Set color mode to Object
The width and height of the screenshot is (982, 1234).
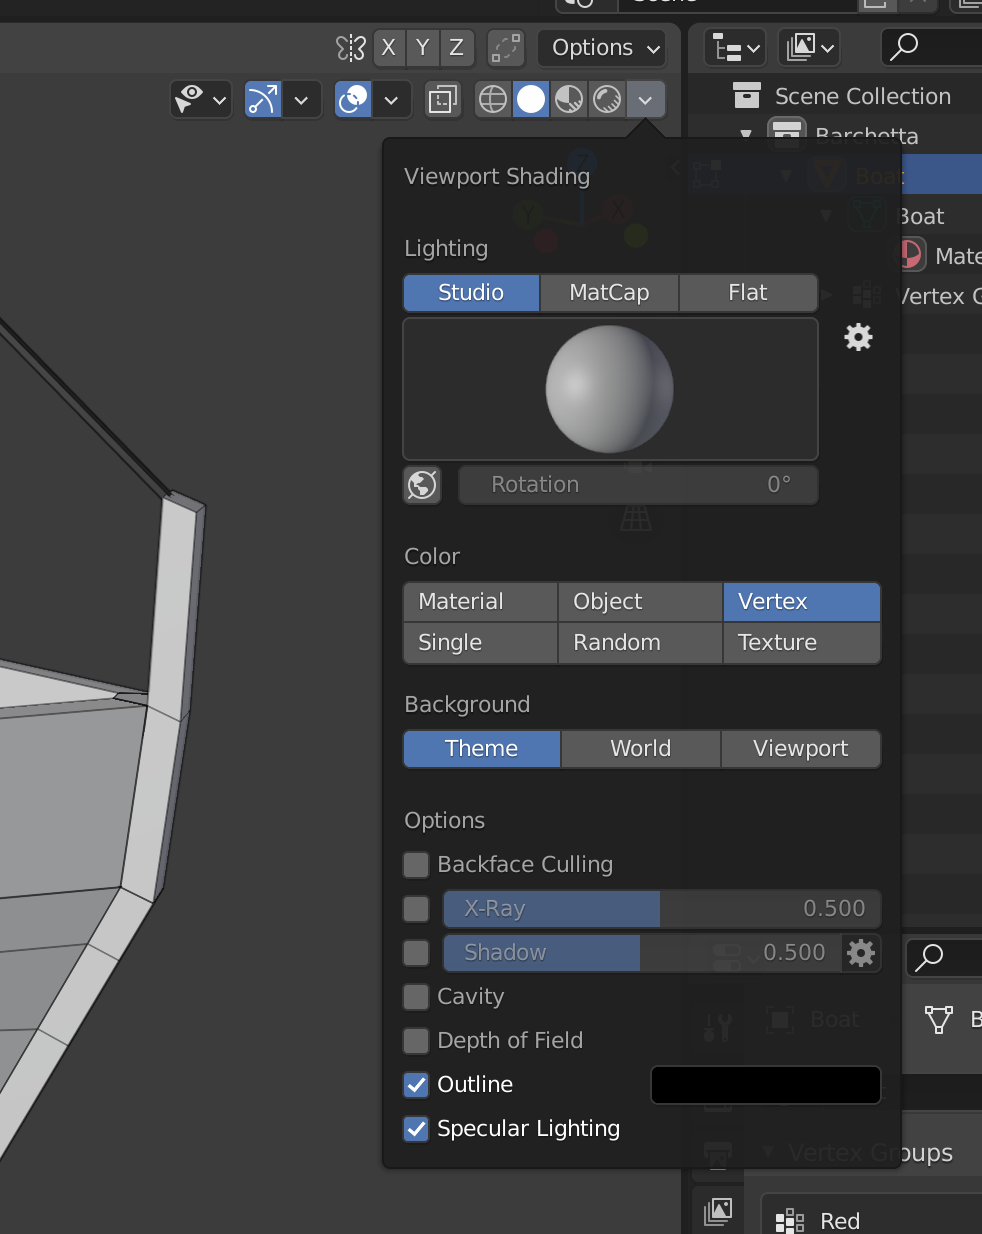point(640,601)
